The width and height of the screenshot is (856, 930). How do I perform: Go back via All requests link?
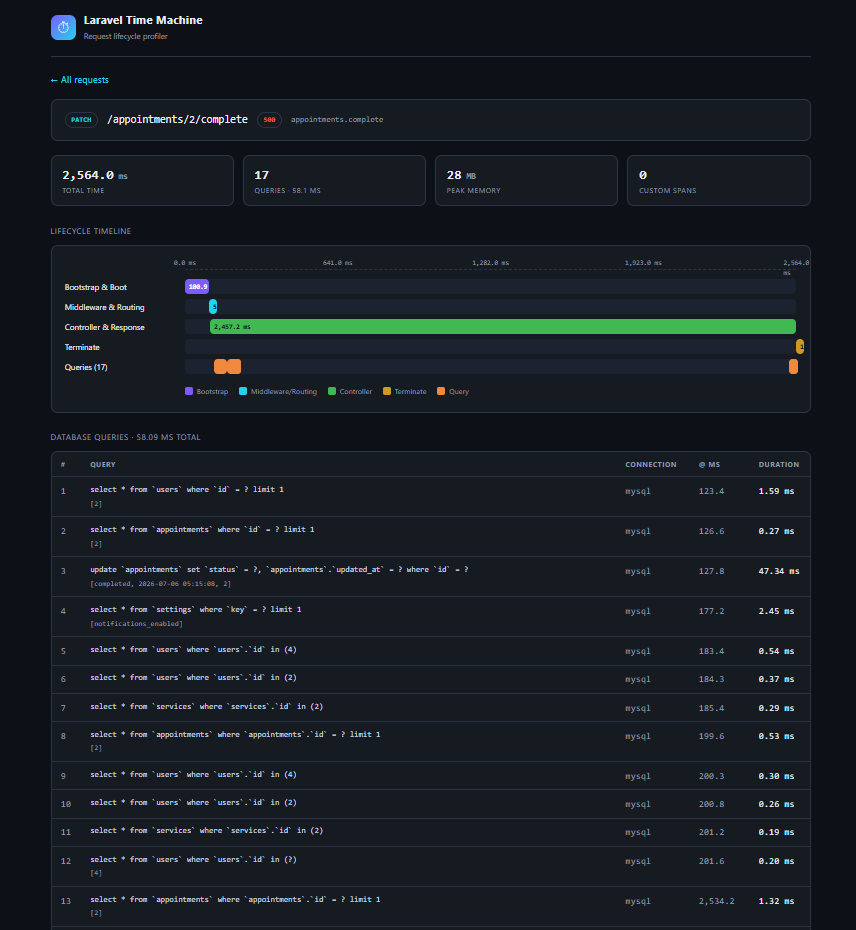tap(79, 79)
